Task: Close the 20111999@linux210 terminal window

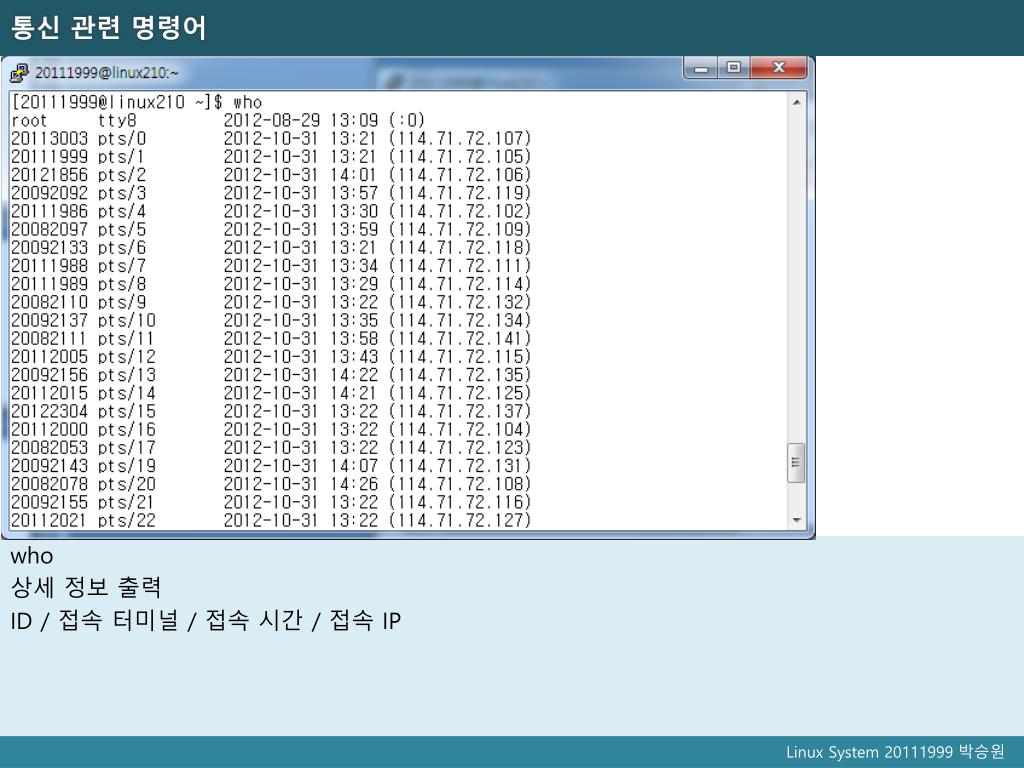Action: click(x=778, y=68)
